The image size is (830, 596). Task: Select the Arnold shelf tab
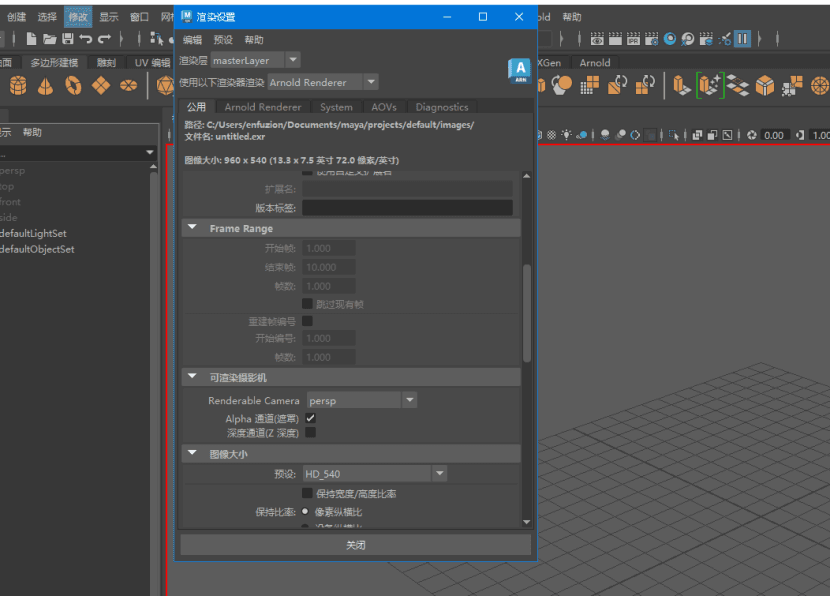pos(595,62)
